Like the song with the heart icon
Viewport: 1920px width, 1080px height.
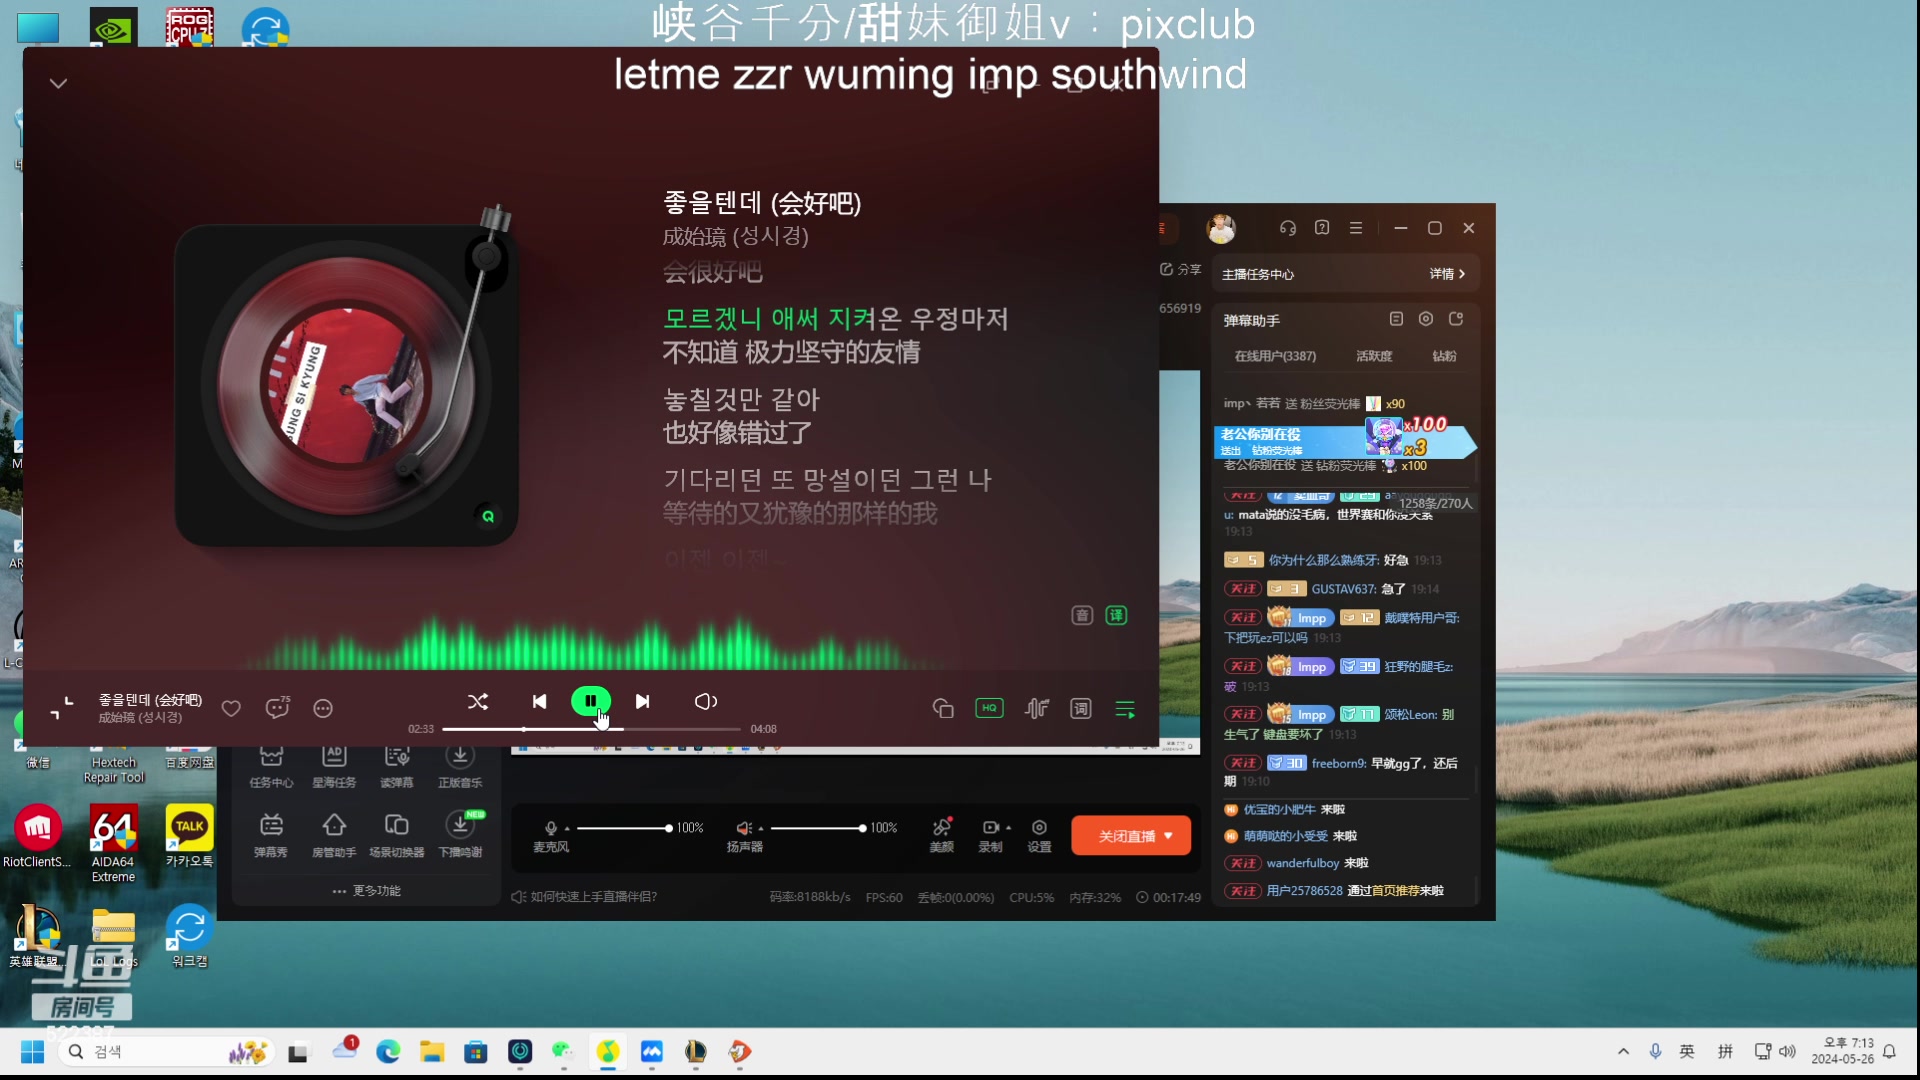tap(231, 708)
